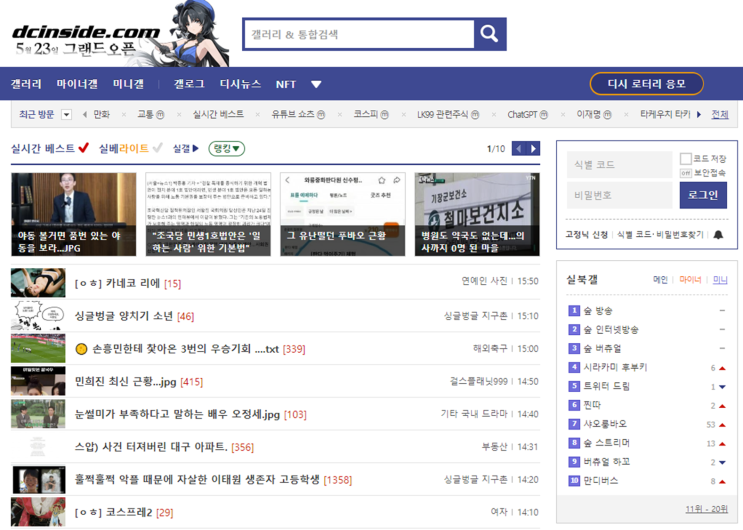Go to next page of 실시간 베스트
This screenshot has width=743, height=530.
click(x=533, y=149)
